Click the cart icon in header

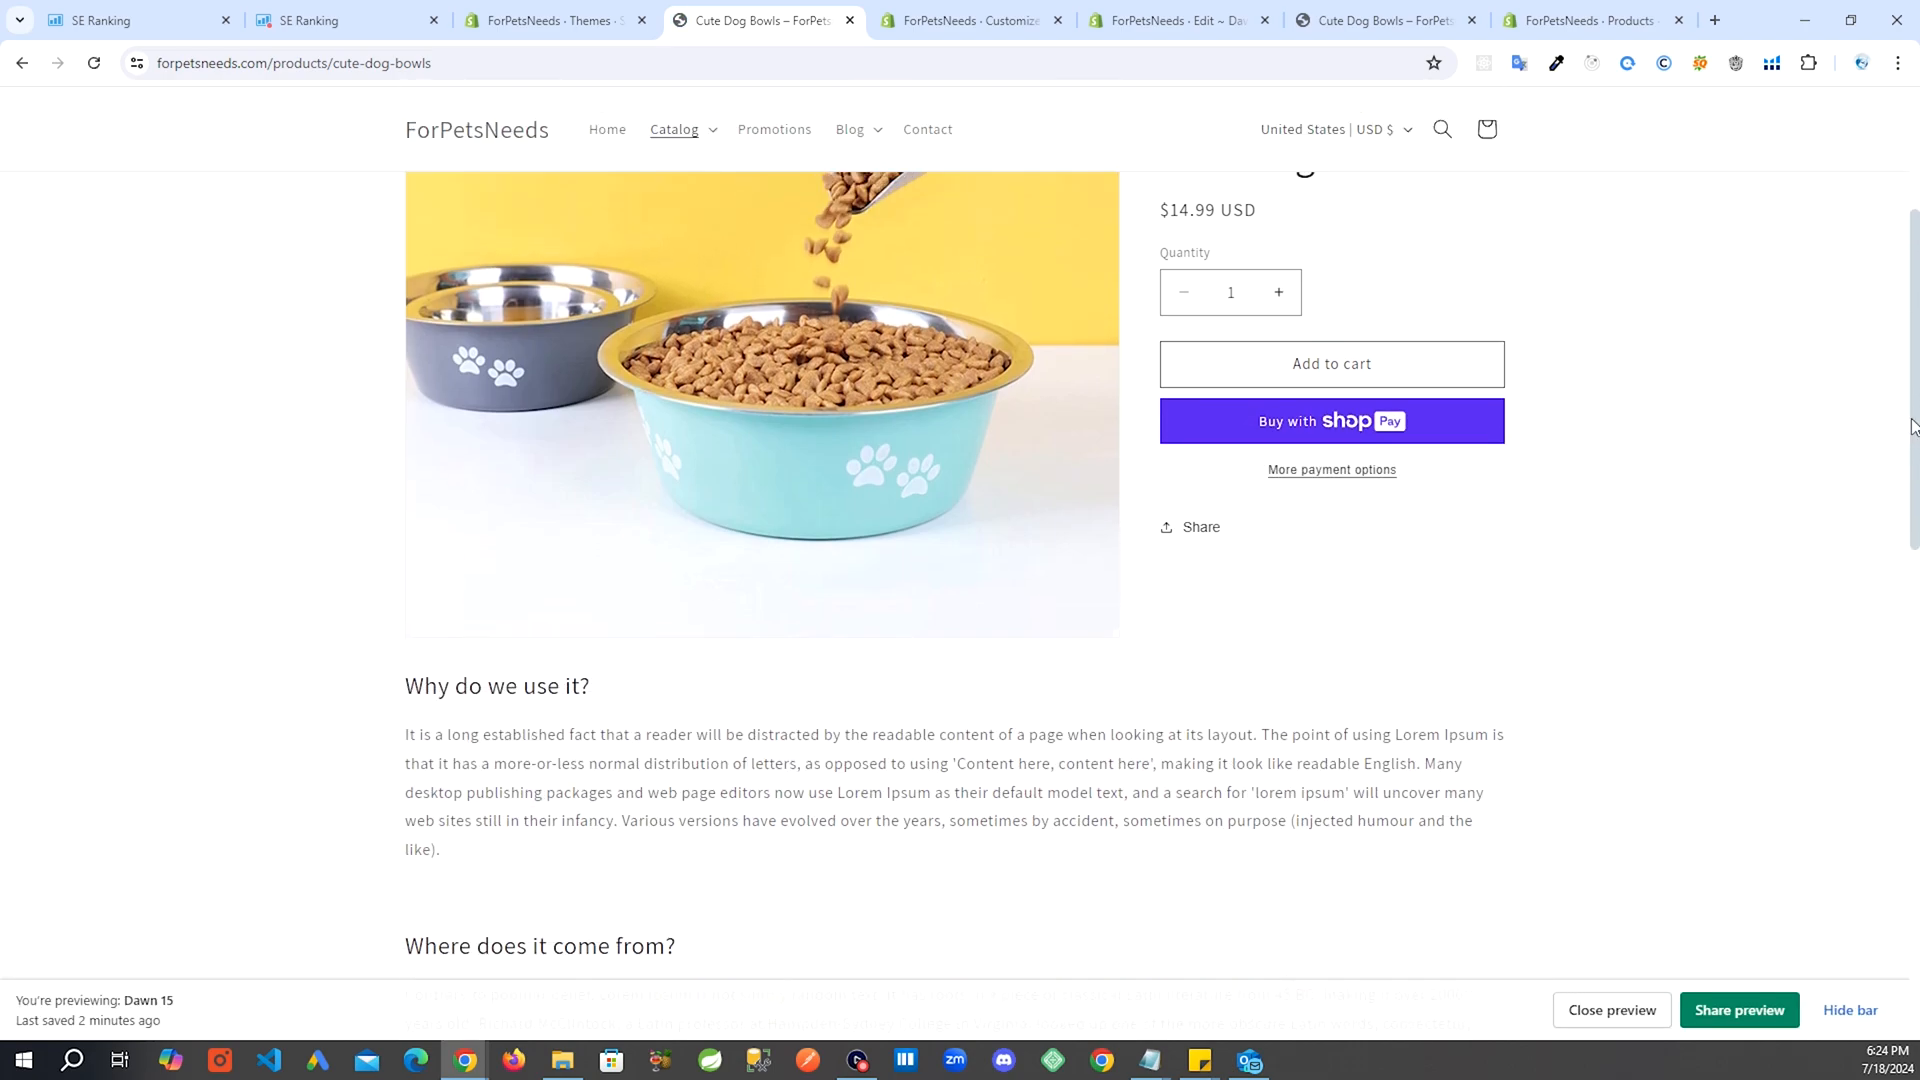pyautogui.click(x=1487, y=129)
